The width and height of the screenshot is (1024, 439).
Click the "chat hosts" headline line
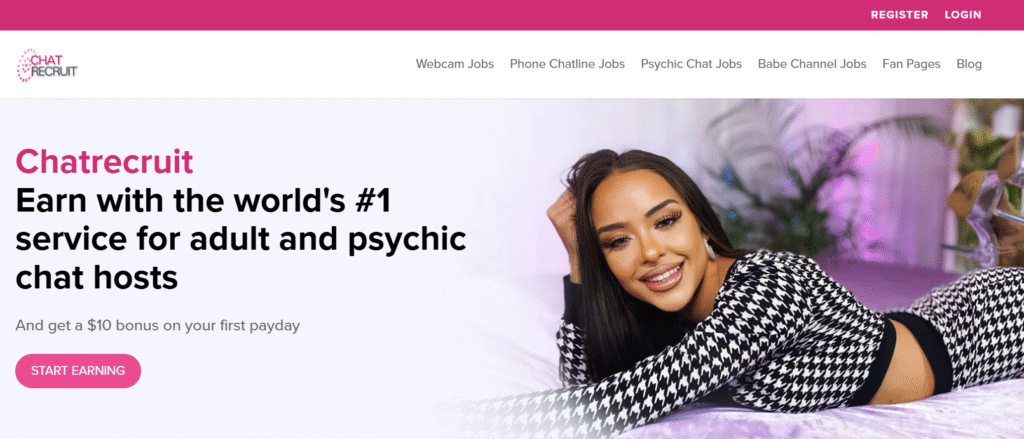[97, 278]
